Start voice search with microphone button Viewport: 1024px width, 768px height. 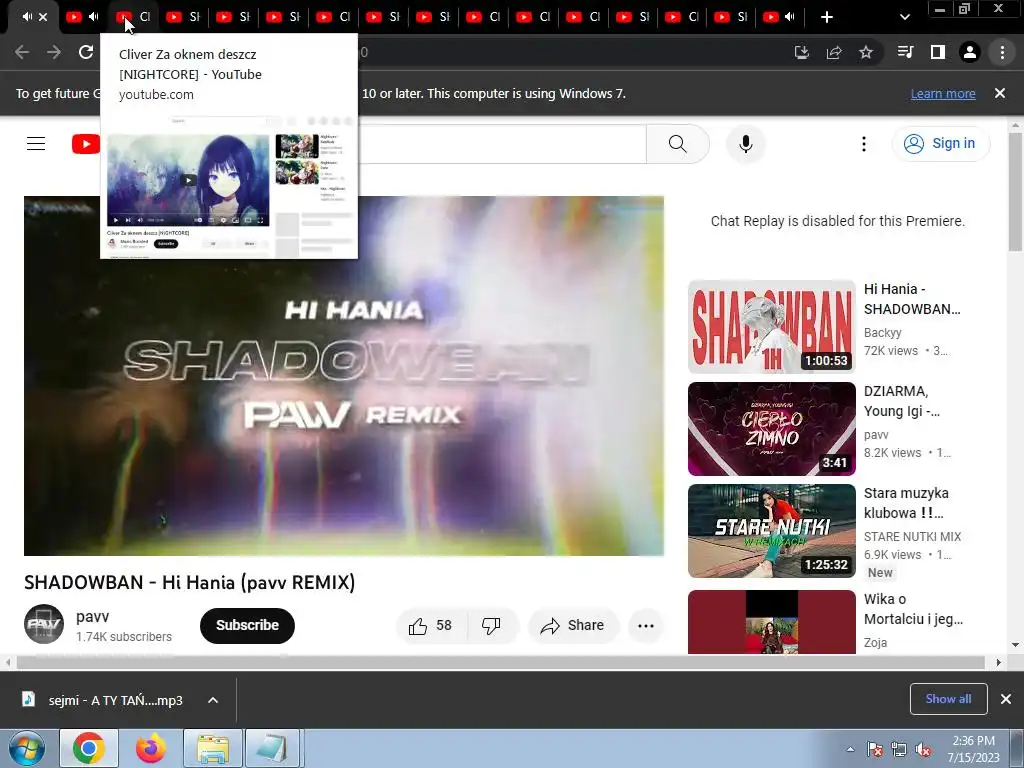click(746, 144)
